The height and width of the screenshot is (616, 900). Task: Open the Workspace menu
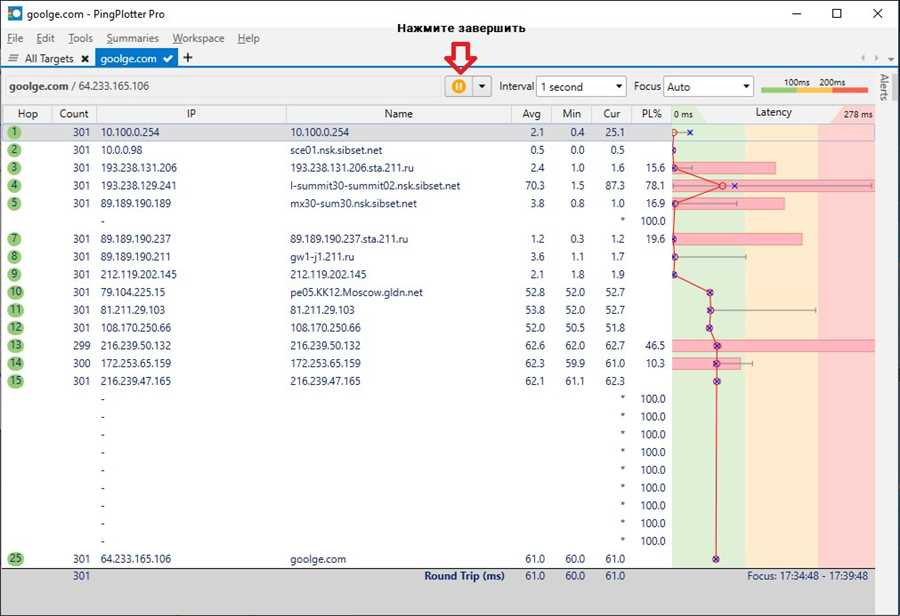pos(198,38)
